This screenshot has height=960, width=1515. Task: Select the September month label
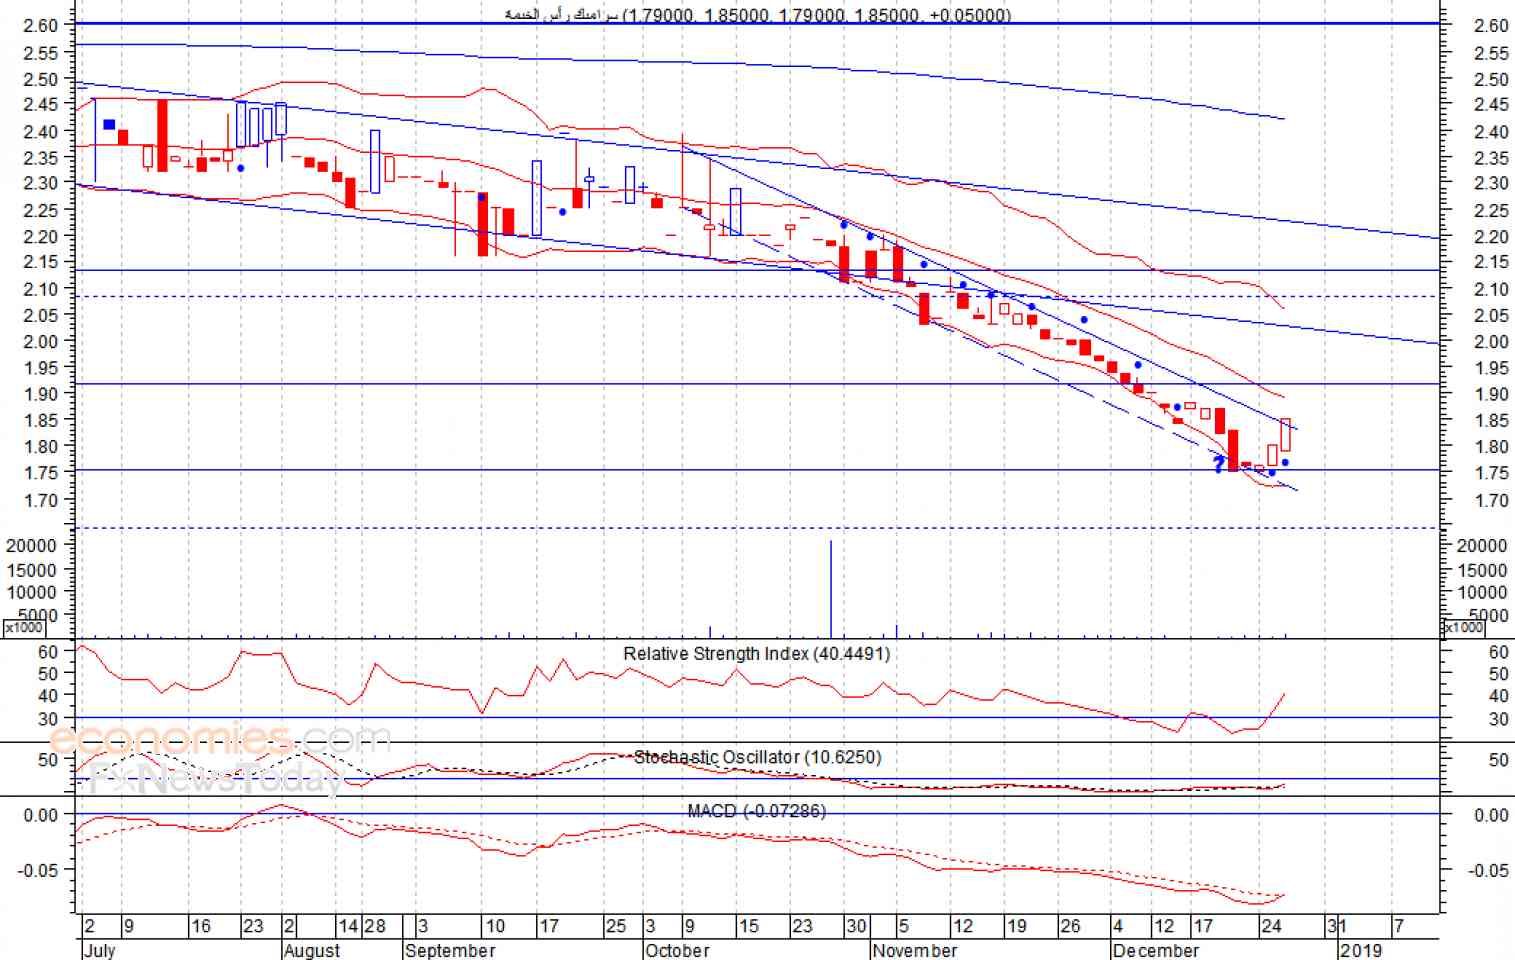pyautogui.click(x=451, y=950)
